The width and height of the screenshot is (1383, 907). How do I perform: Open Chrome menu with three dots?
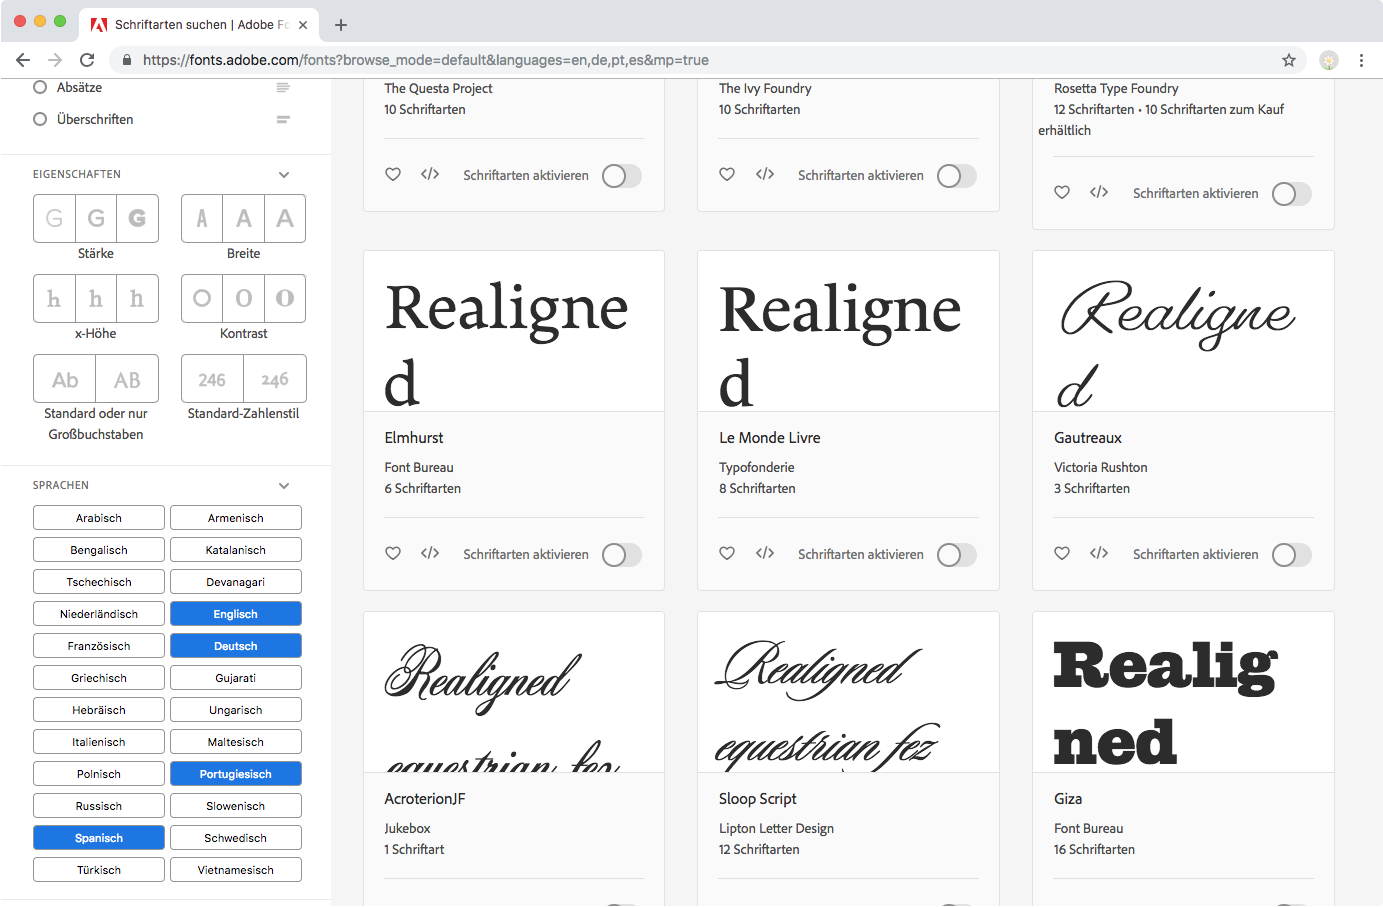pyautogui.click(x=1361, y=60)
